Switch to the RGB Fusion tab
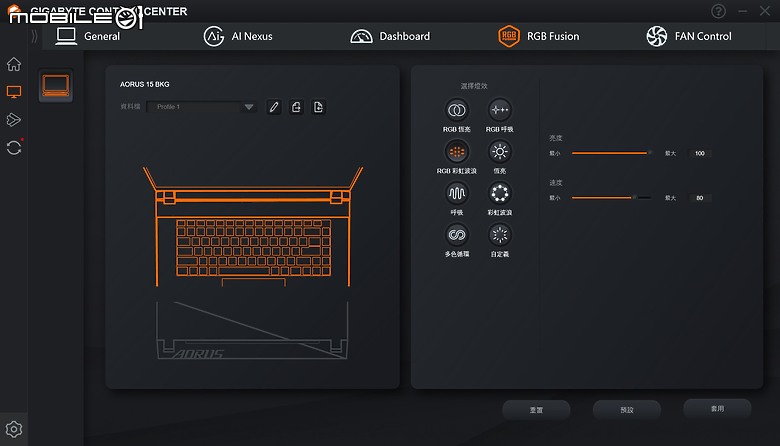Viewport: 780px width, 446px height. click(539, 36)
